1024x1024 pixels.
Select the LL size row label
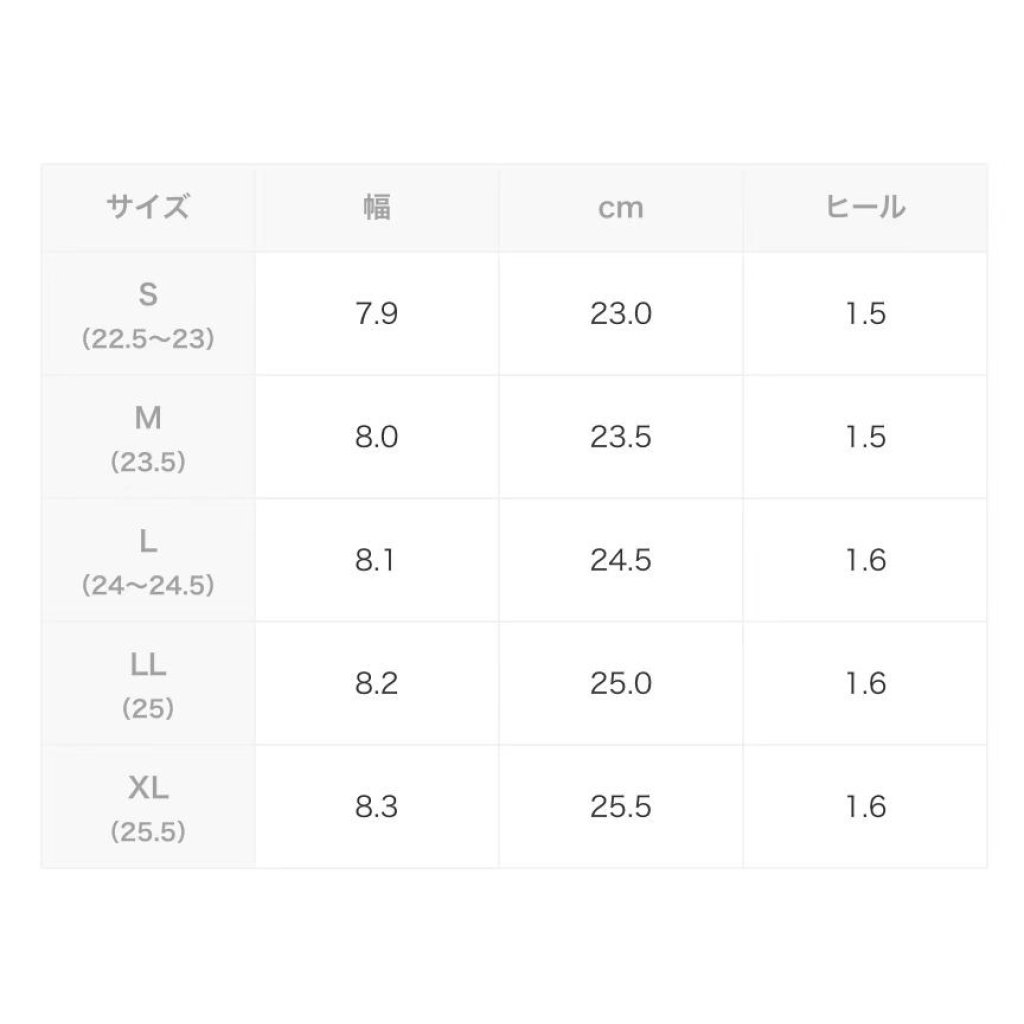click(148, 683)
